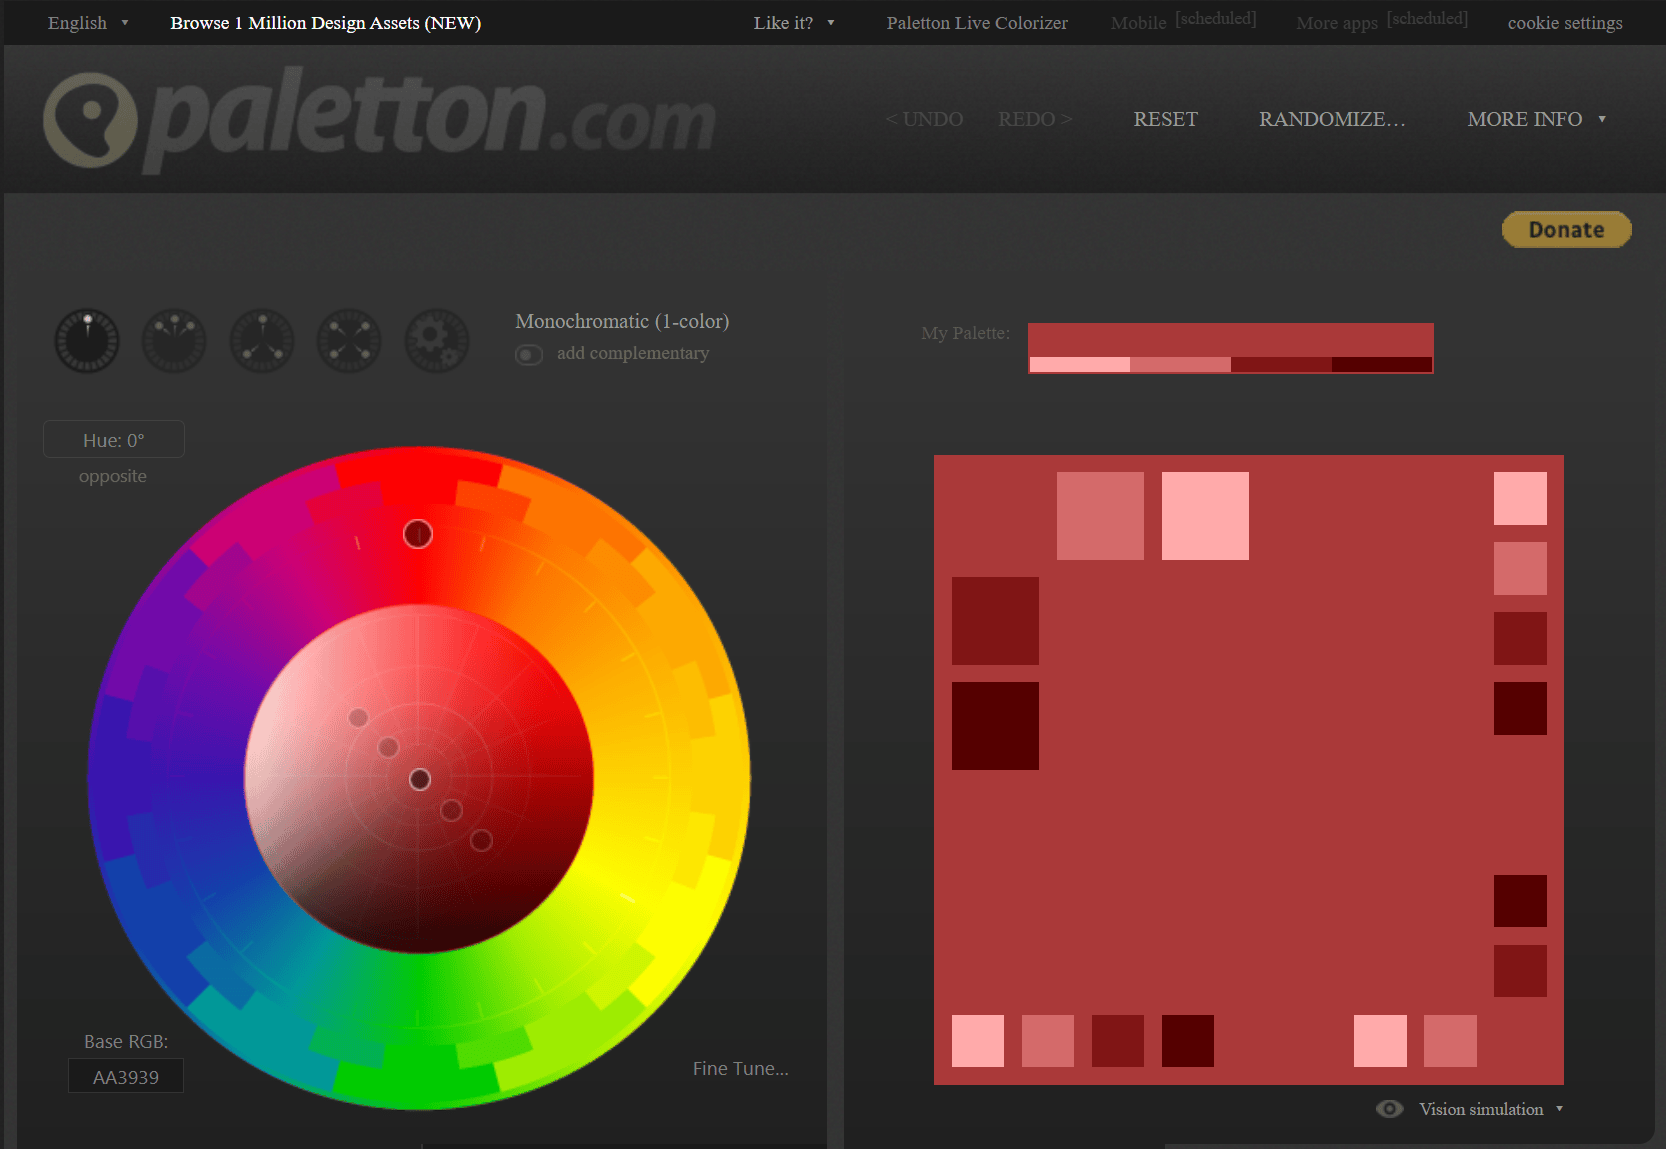Click the opposite hue link
Viewport: 1666px width, 1149px height.
(113, 476)
